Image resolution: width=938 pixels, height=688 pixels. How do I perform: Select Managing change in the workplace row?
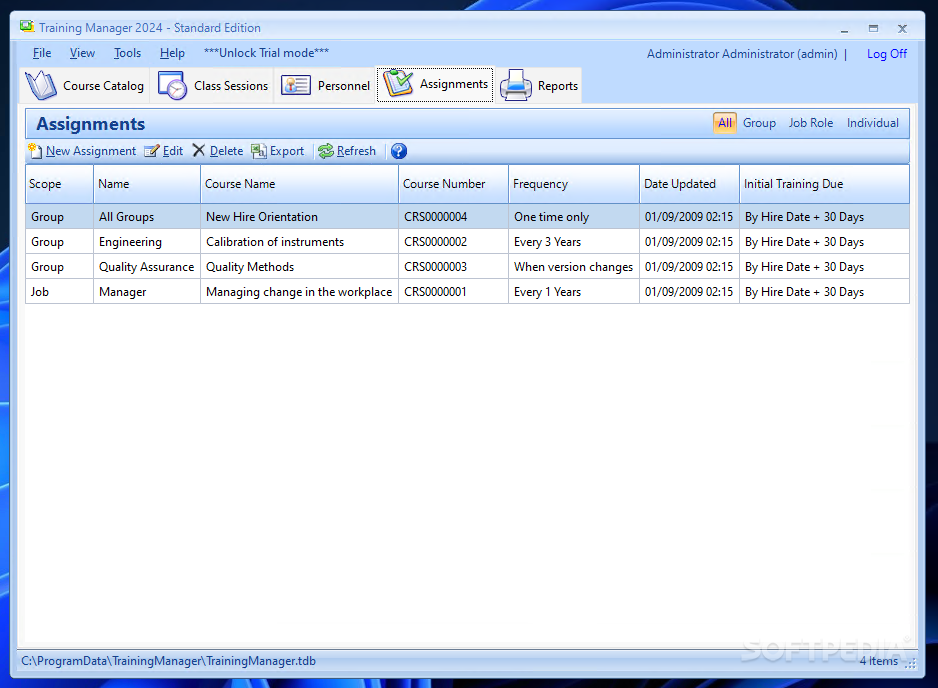coord(467,292)
